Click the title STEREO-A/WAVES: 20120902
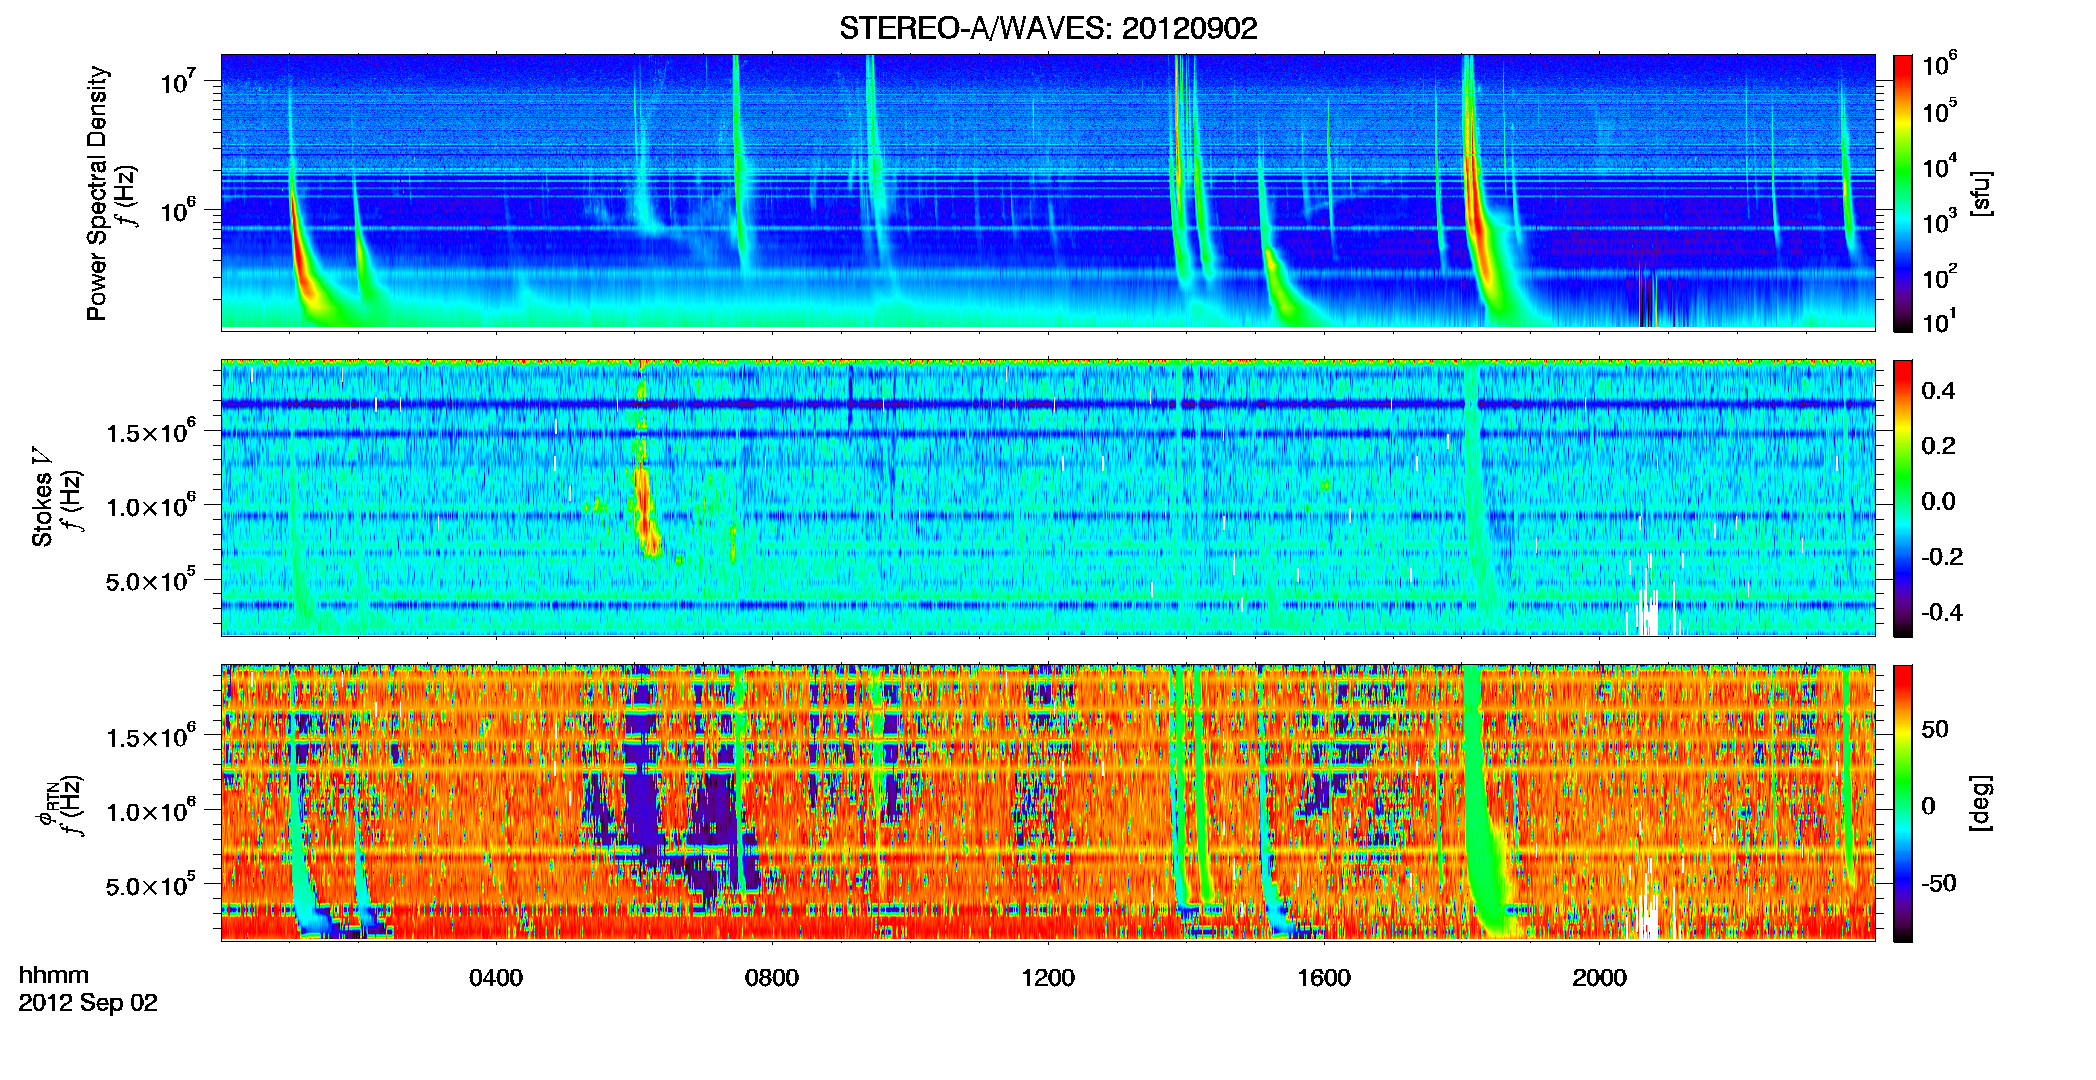Viewport: 2096px width, 1080px height. 1048,28
